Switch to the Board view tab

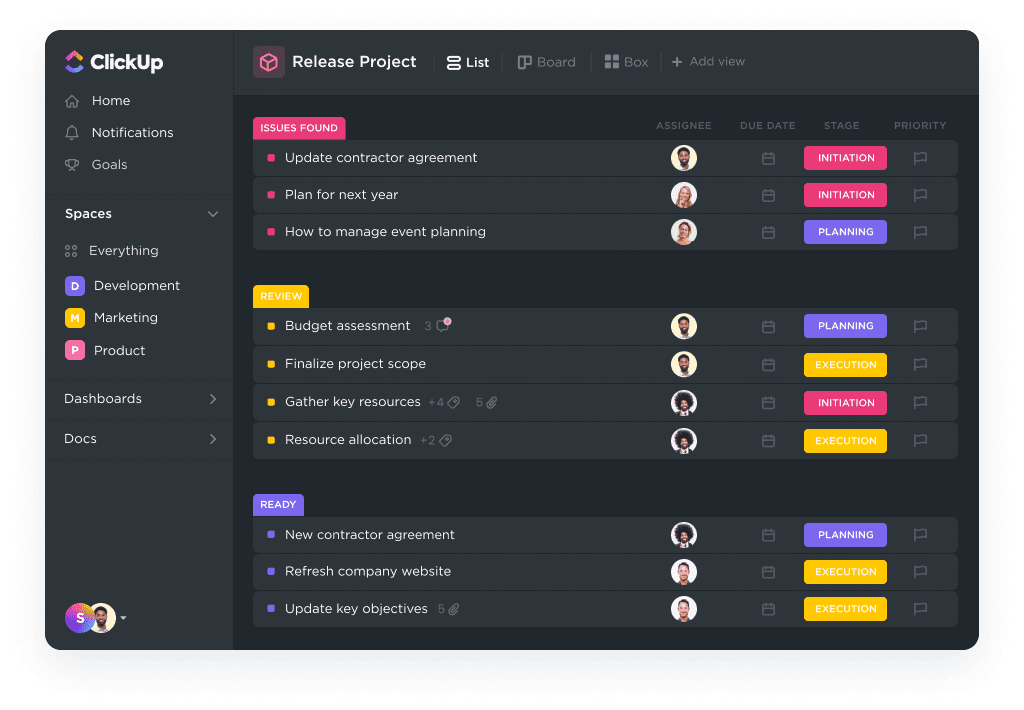[x=546, y=61]
